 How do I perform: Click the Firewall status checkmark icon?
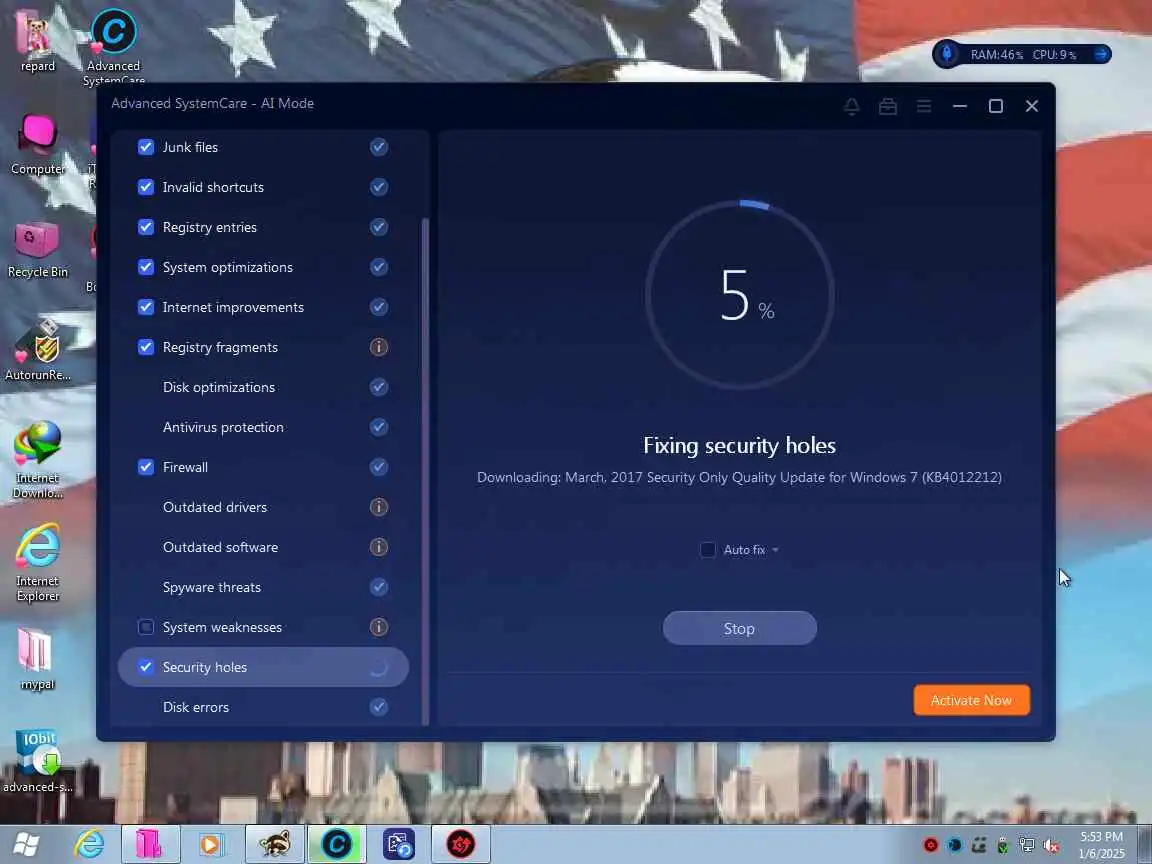tap(378, 467)
